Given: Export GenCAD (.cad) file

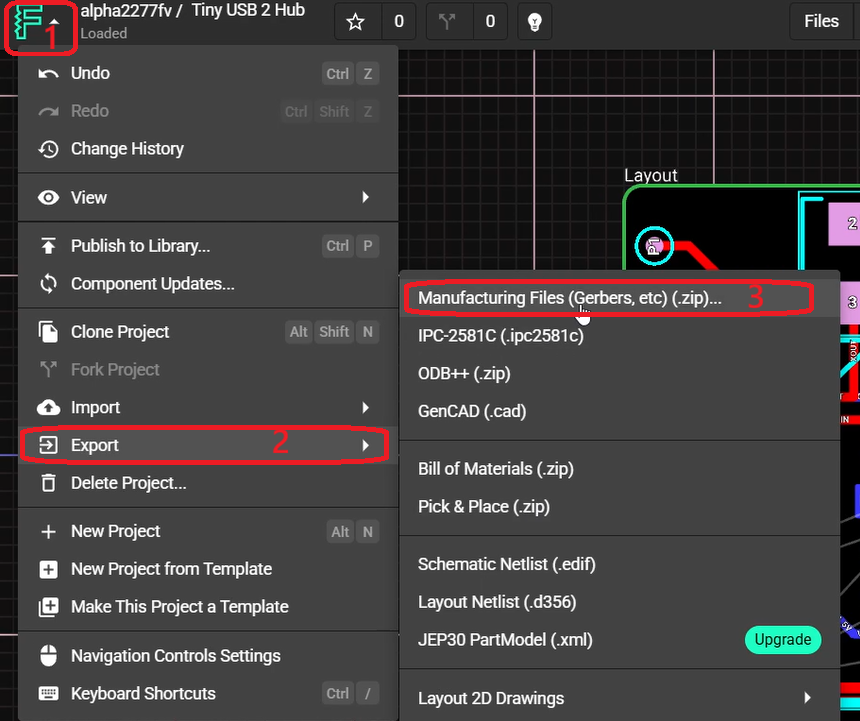Looking at the screenshot, I should coord(620,411).
